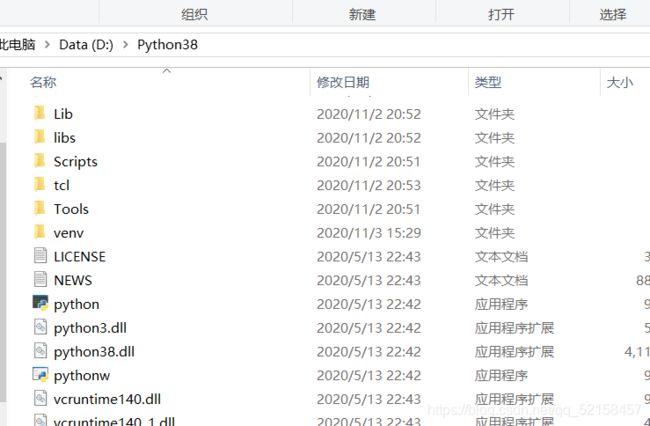Click the type 文件夹 for Scripts
Screen dimensions: 650x426
coord(495,161)
